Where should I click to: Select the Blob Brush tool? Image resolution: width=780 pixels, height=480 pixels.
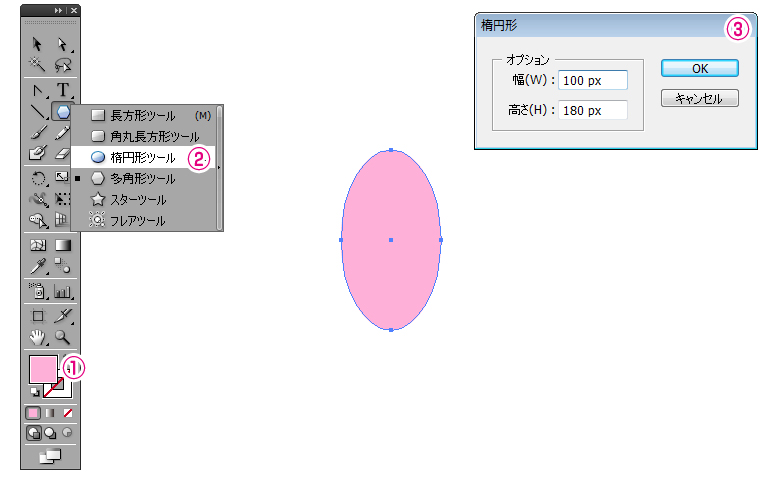(38, 153)
